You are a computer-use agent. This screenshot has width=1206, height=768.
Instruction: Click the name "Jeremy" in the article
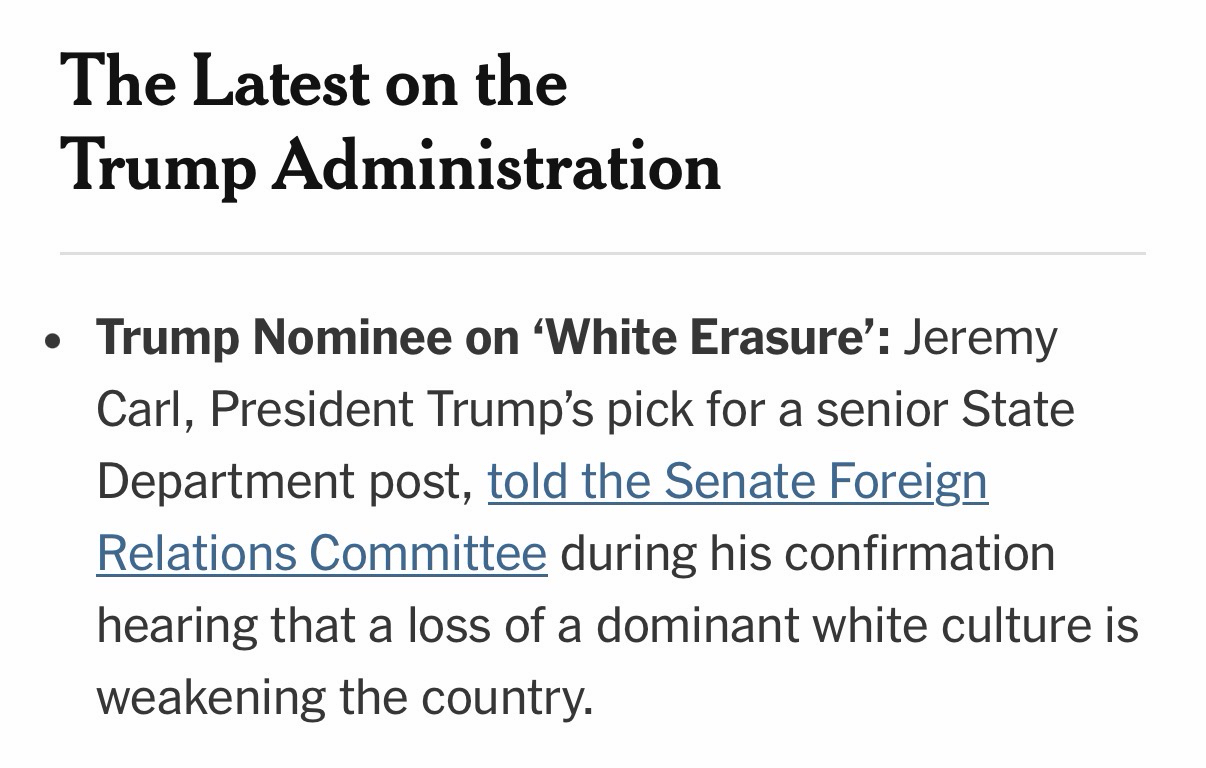pyautogui.click(x=980, y=338)
